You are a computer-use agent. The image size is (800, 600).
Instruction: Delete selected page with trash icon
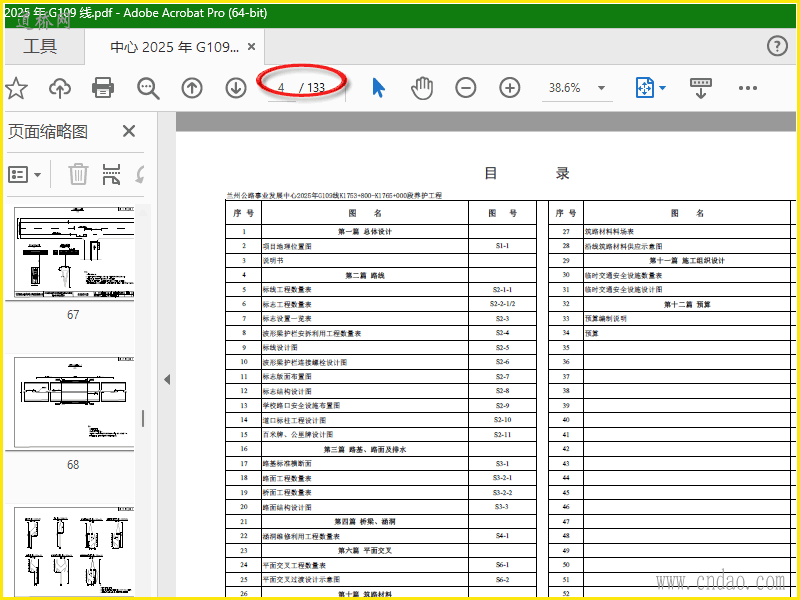click(x=78, y=174)
